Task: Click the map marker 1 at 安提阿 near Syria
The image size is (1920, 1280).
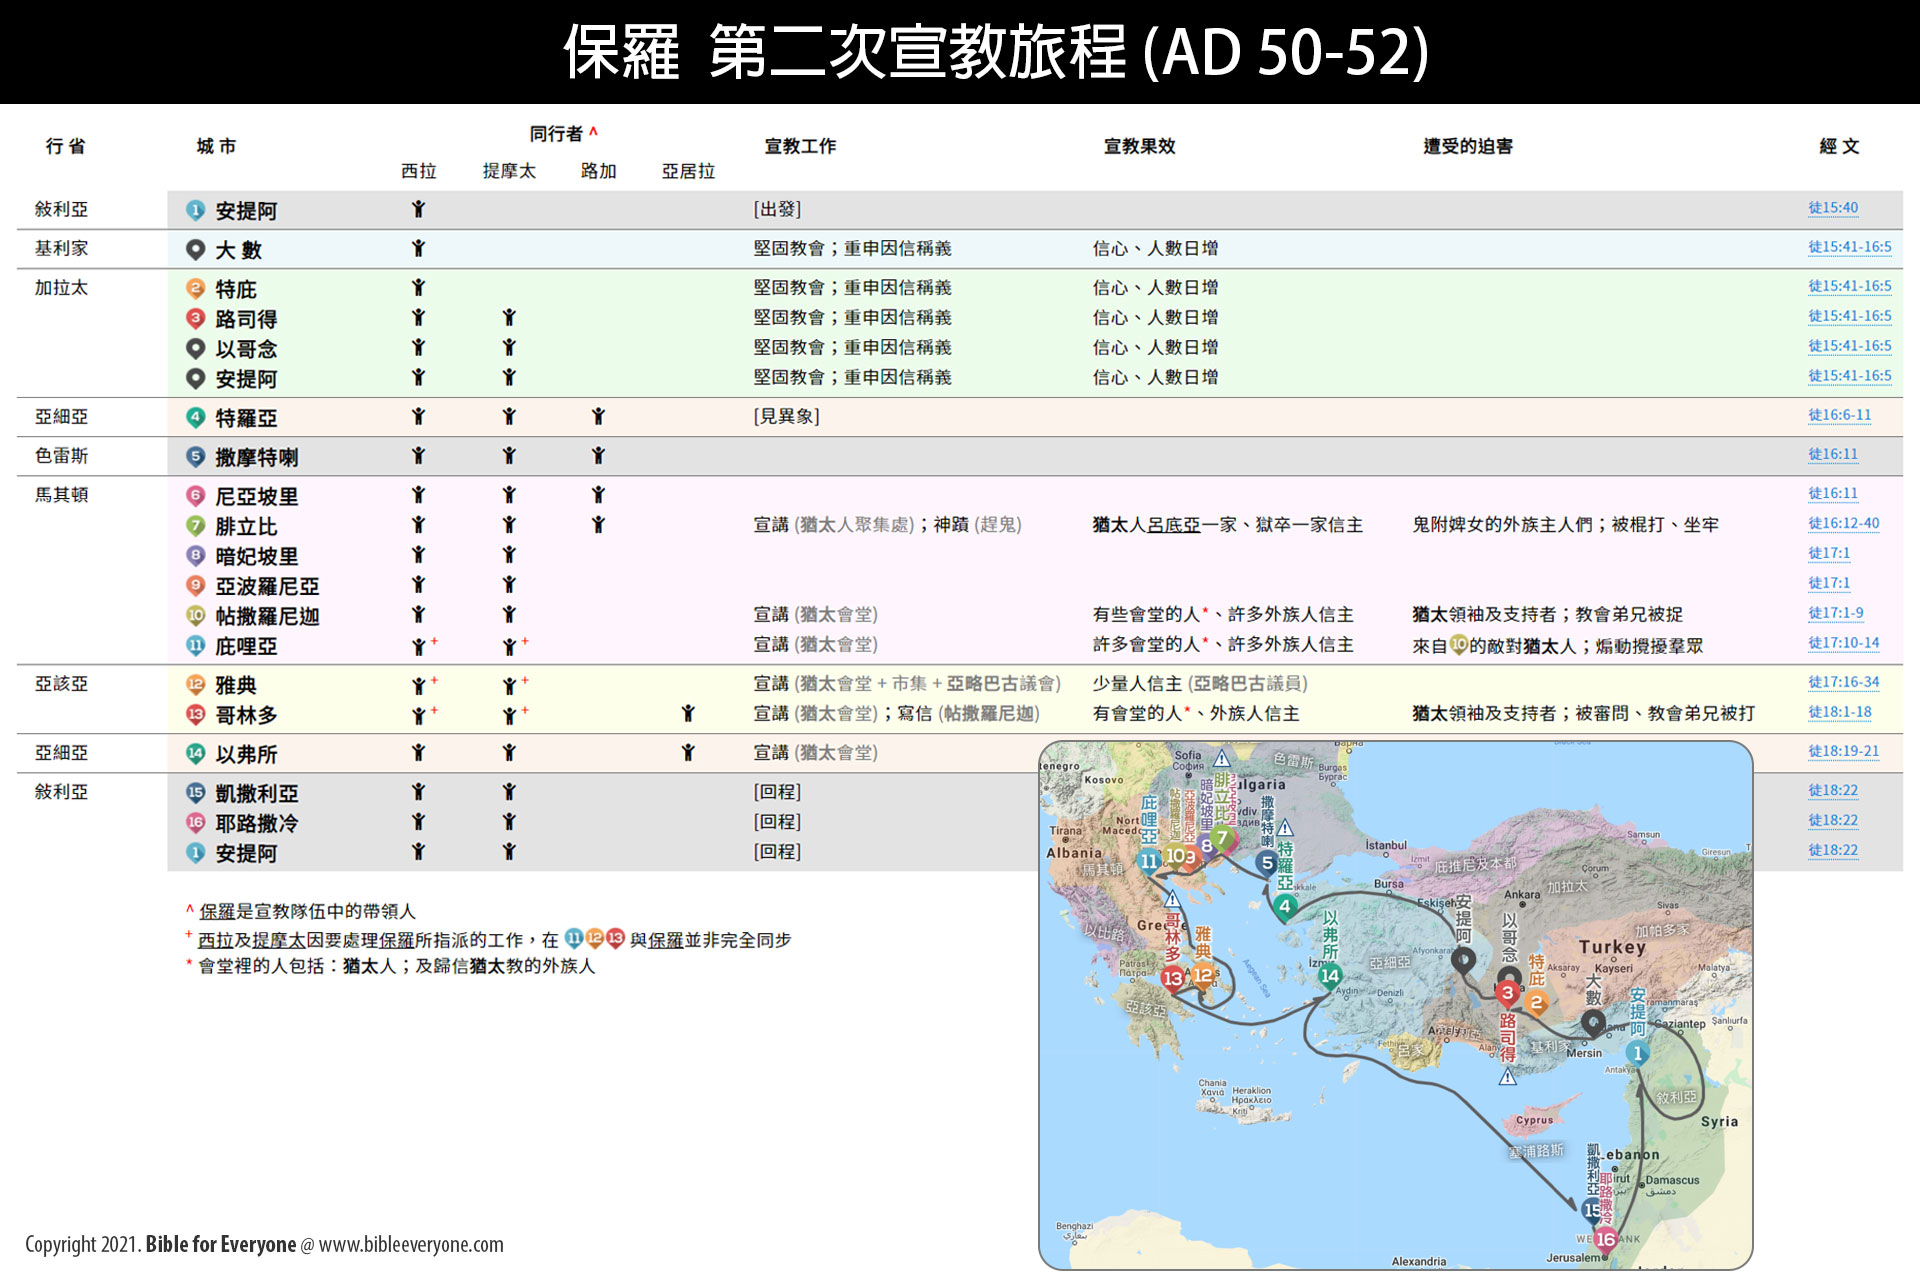Action: (x=1637, y=1053)
